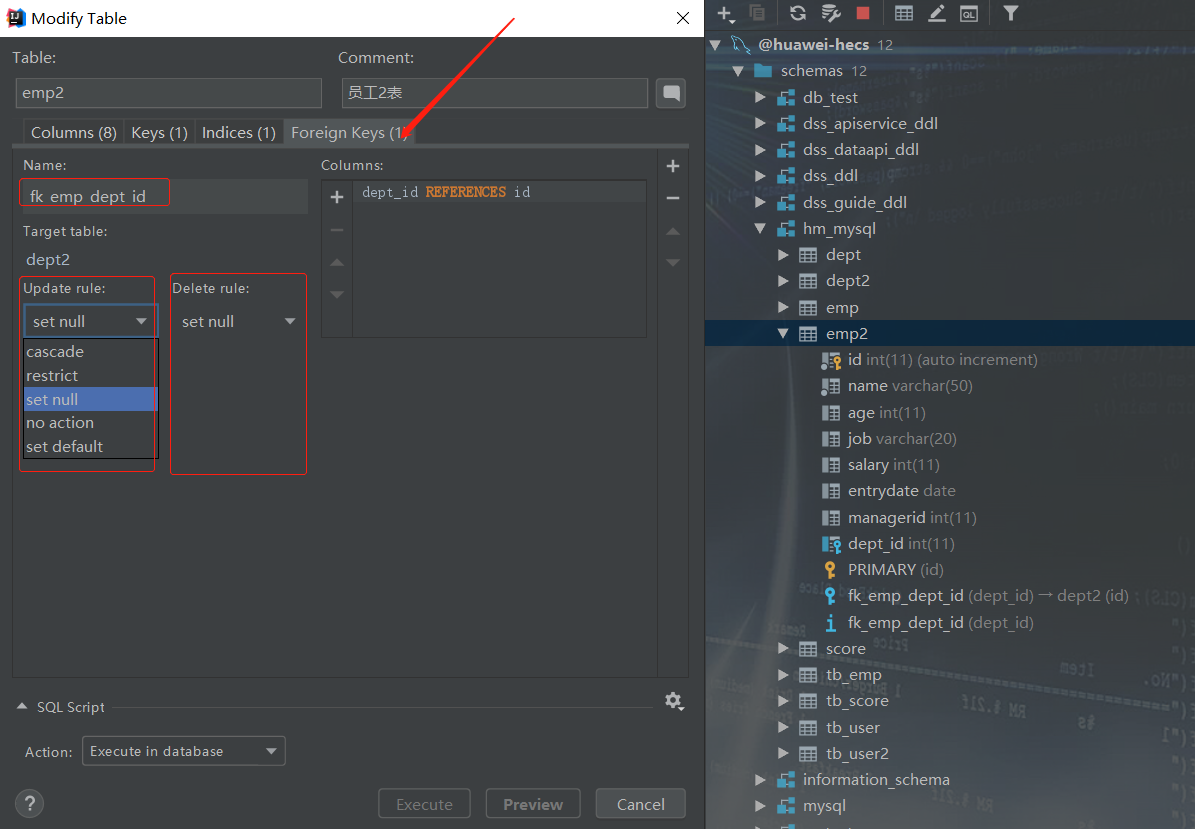Image resolution: width=1195 pixels, height=829 pixels.
Task: Open Delete rule dropdown
Action: coord(238,322)
